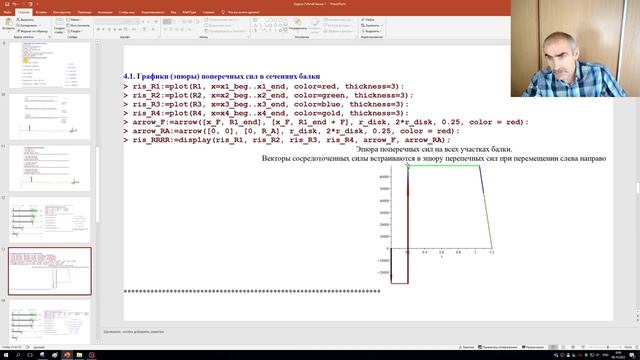Open the Design (Конструктор) ribbon tab
The width and height of the screenshot is (640, 360).
click(x=62, y=12)
